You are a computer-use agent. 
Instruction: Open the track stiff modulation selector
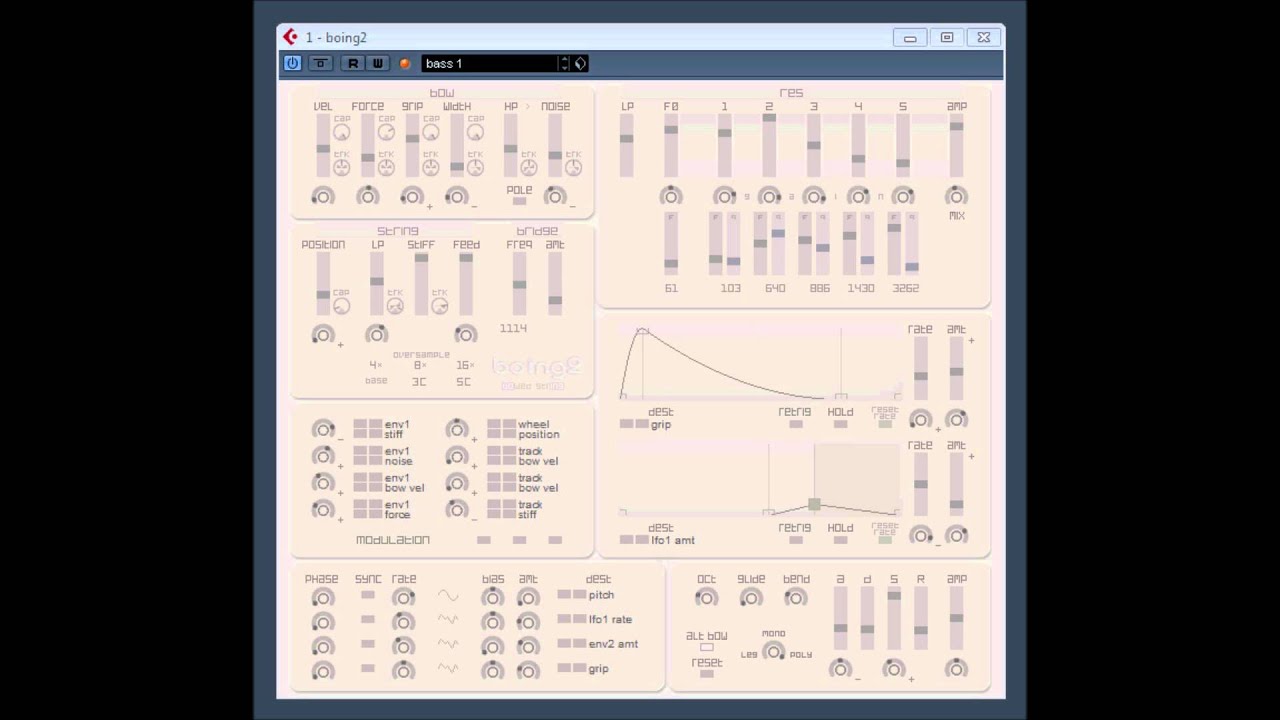click(x=515, y=510)
